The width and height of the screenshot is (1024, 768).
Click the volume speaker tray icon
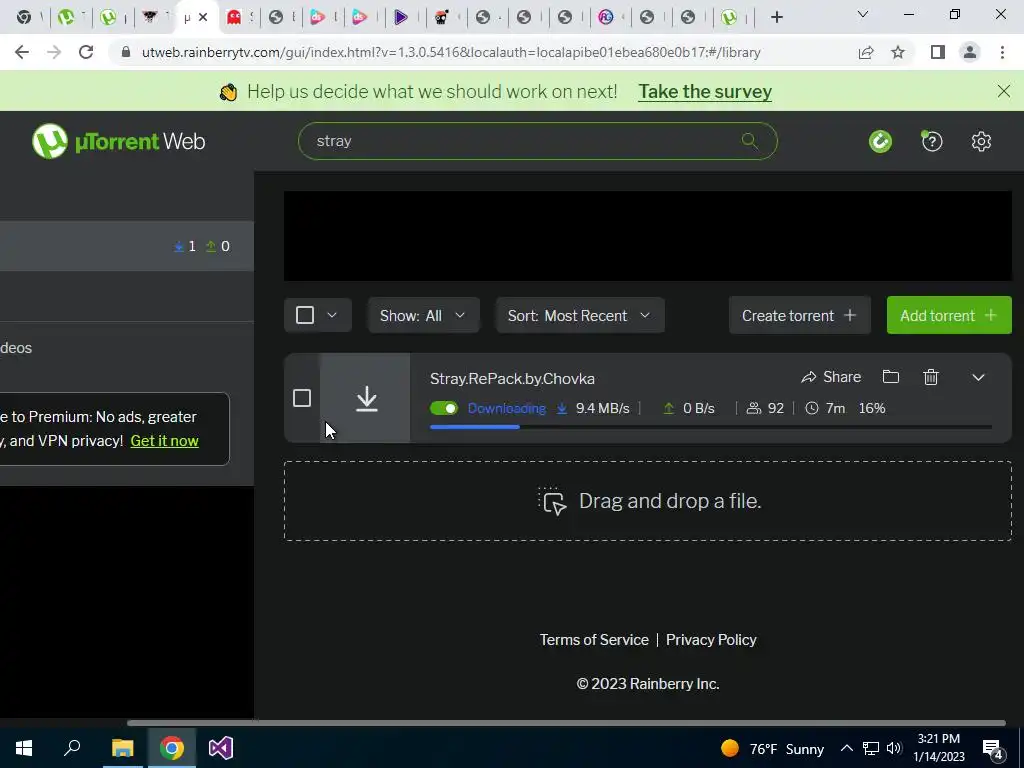894,748
